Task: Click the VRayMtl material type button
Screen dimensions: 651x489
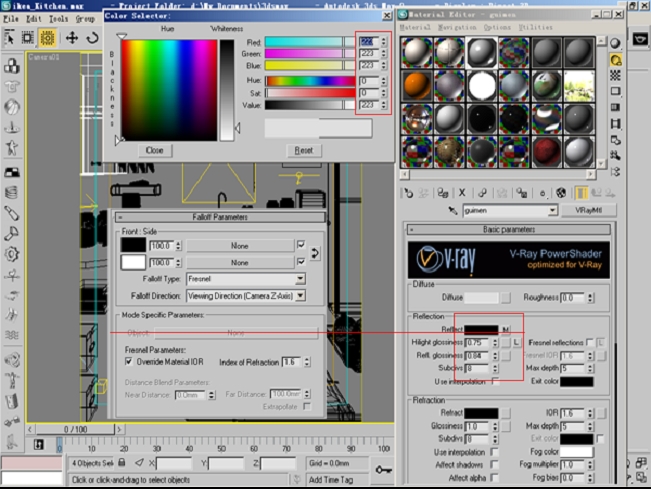Action: coord(587,211)
